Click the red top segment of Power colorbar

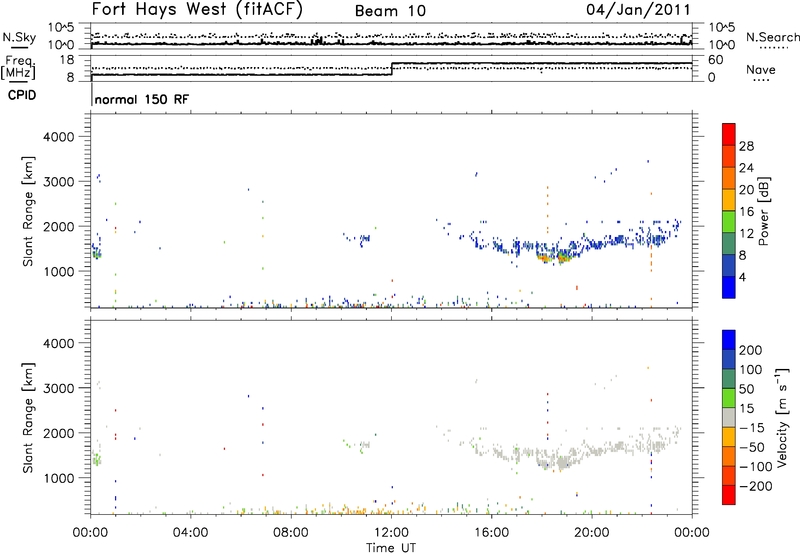(x=729, y=134)
